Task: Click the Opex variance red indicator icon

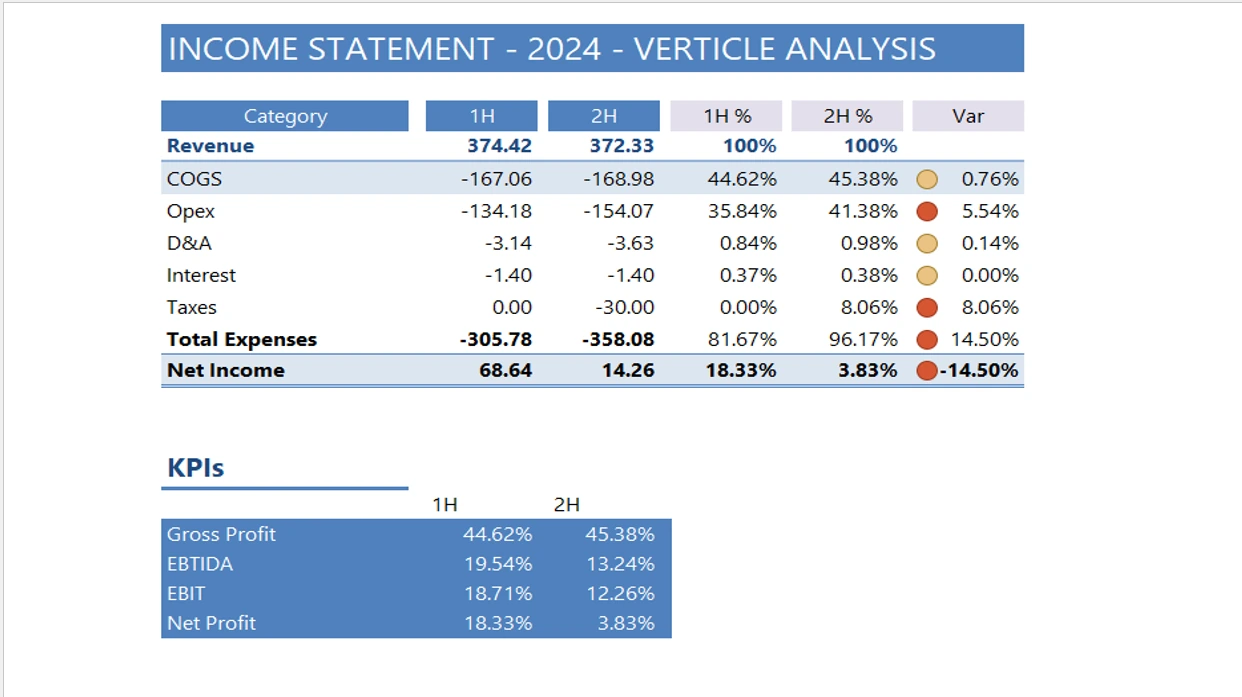Action: tap(927, 212)
